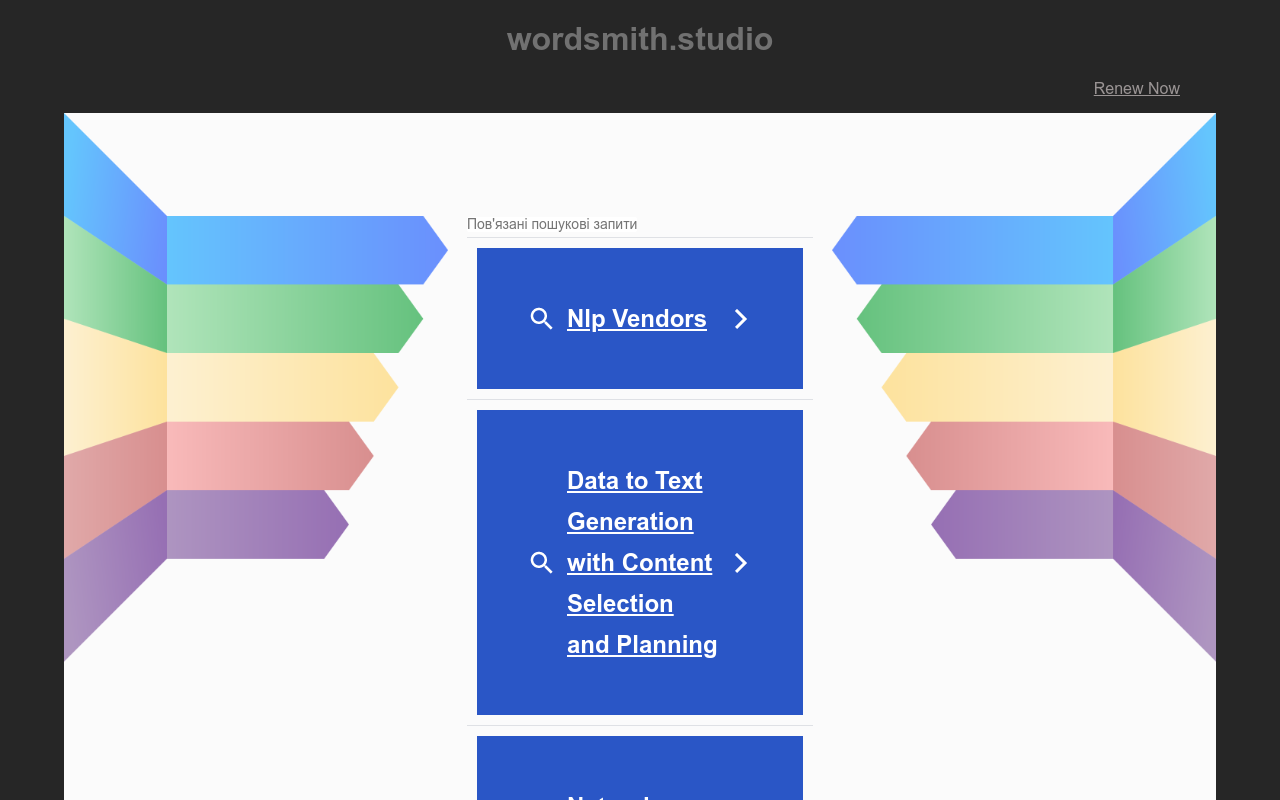Screen dimensions: 1280x800
Task: Click the chevron arrow next to Nlp Vendors
Action: coord(741,319)
